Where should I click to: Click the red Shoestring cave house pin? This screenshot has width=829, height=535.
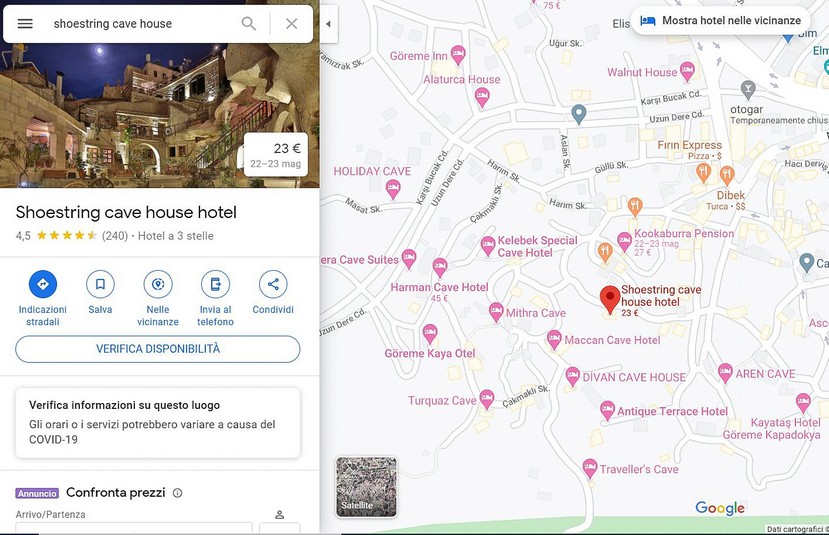610,299
